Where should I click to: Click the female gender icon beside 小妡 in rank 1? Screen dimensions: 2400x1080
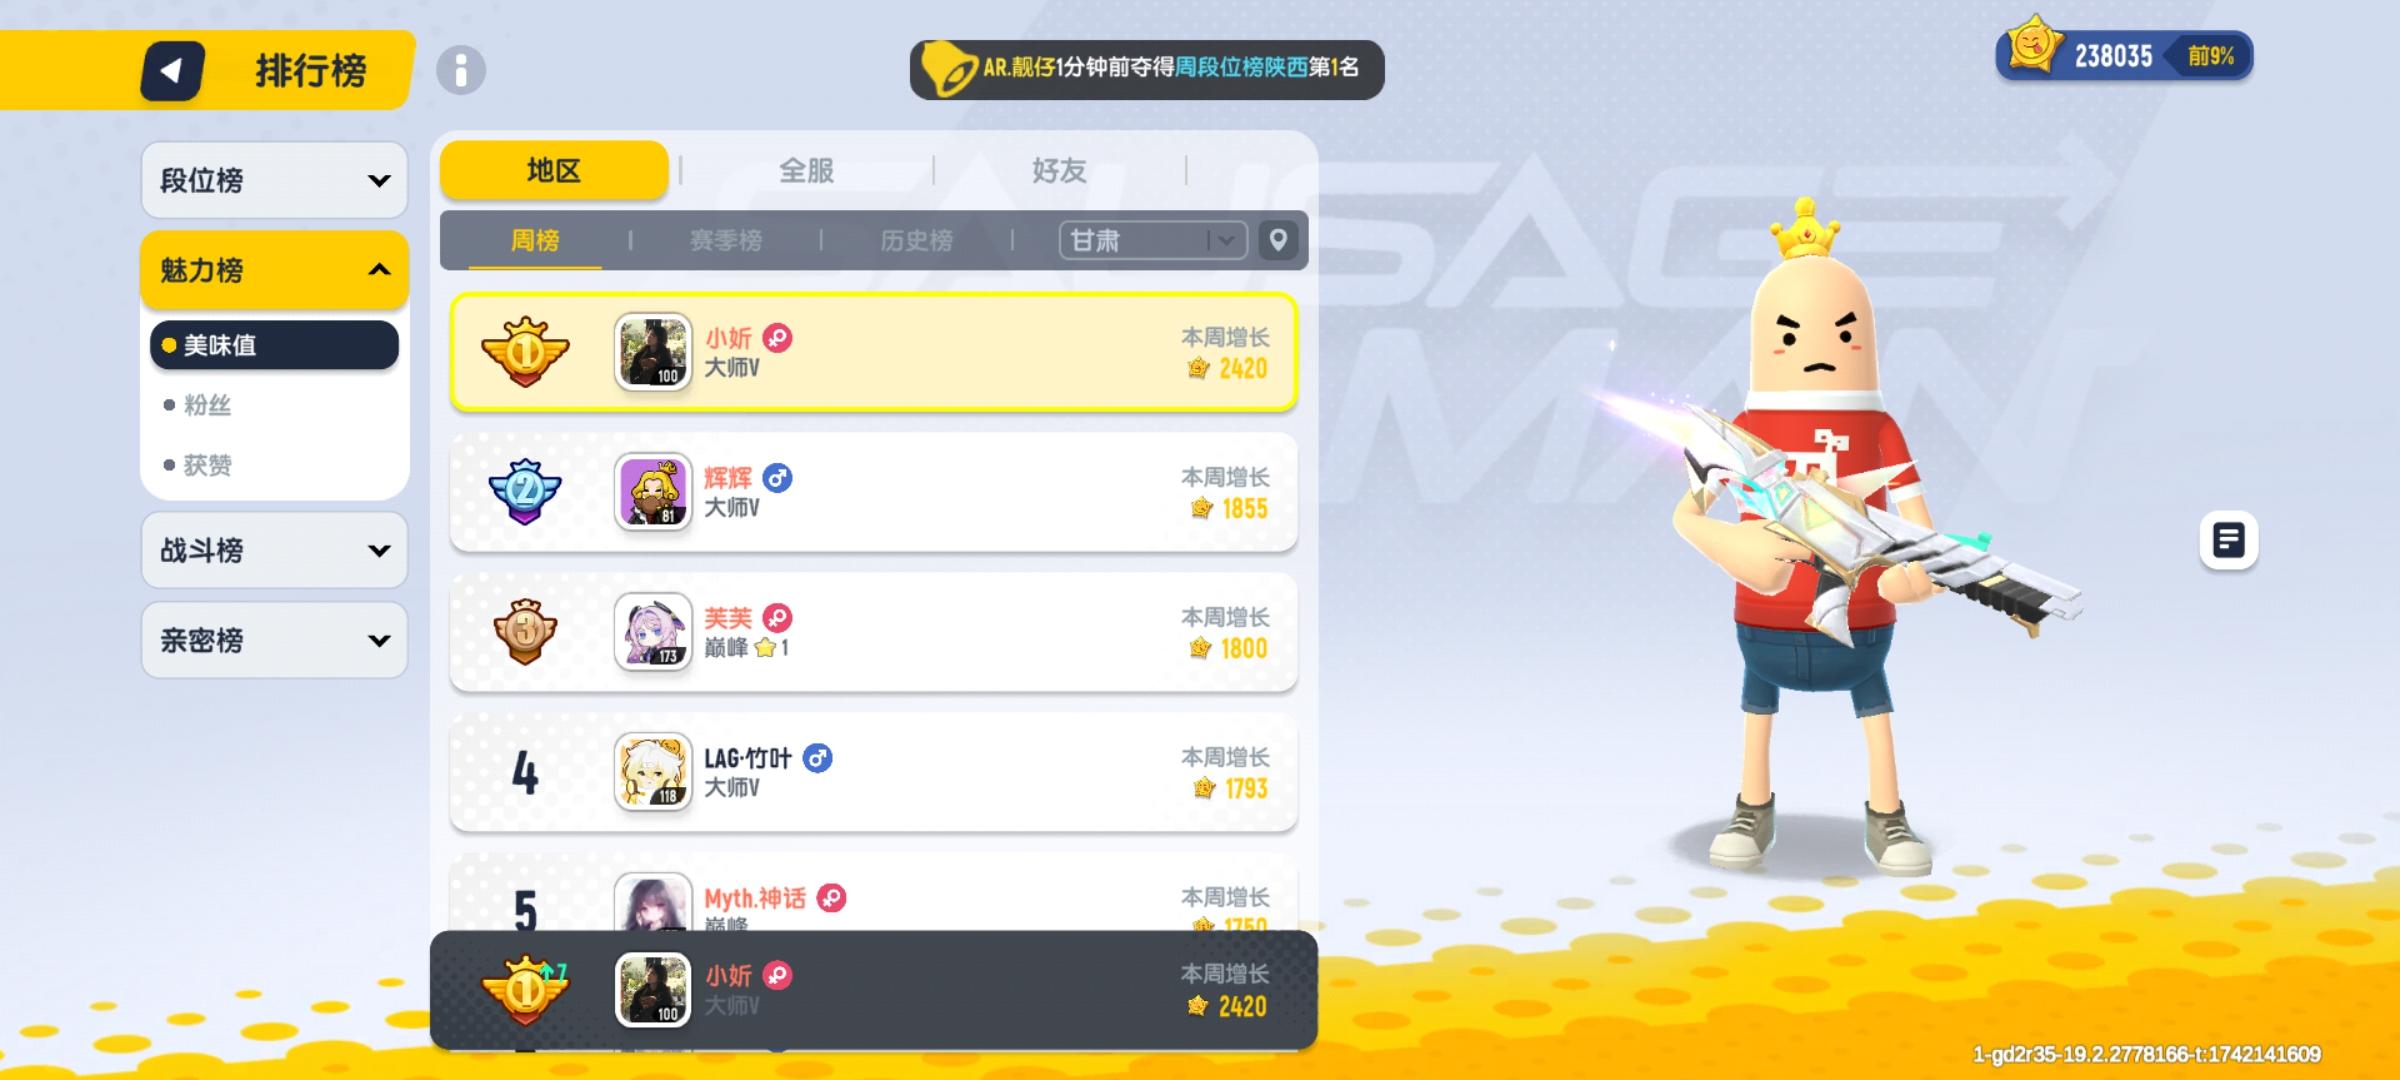pos(778,338)
